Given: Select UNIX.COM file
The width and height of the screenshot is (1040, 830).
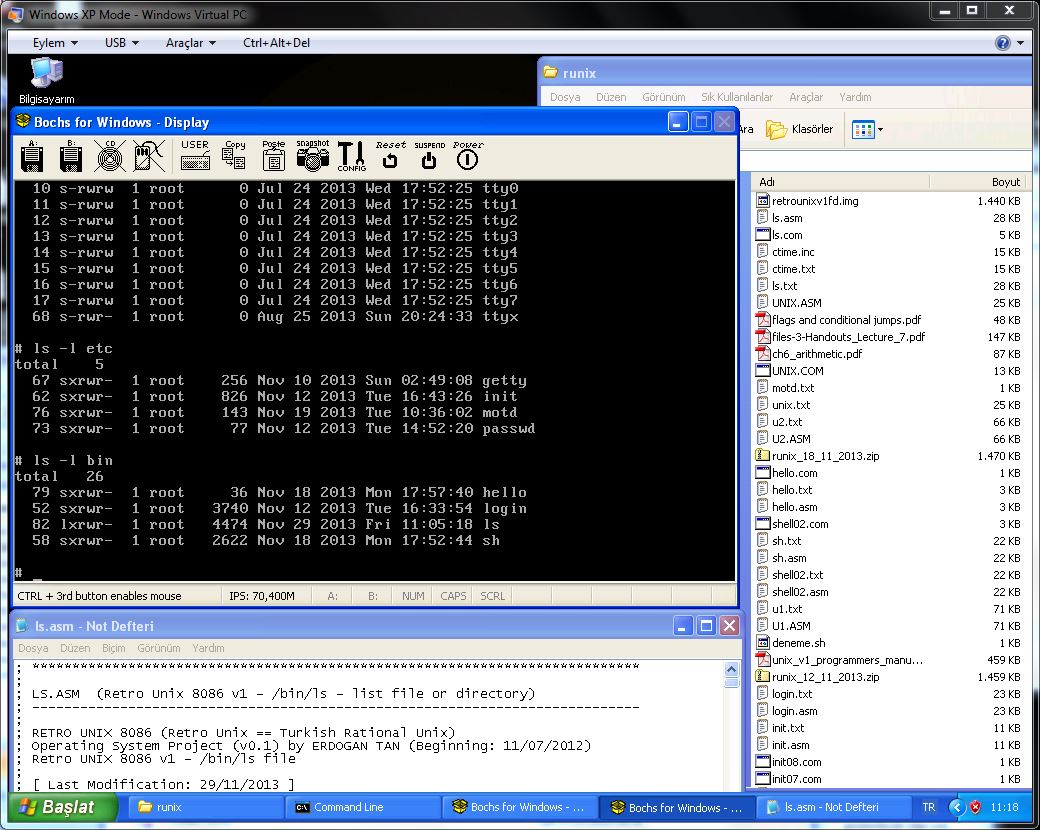Looking at the screenshot, I should click(x=790, y=371).
